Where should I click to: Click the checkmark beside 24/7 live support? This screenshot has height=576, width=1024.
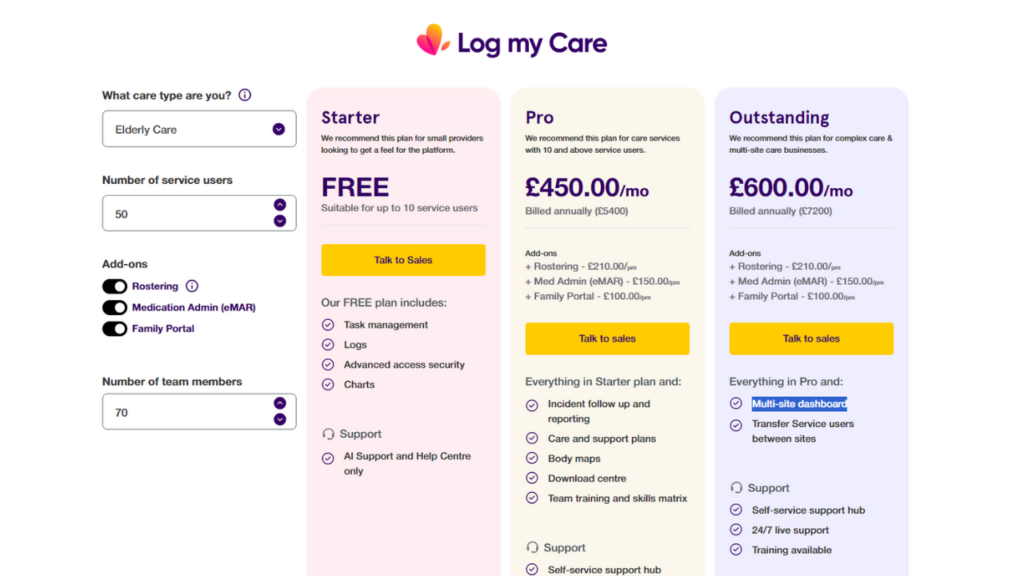(736, 530)
